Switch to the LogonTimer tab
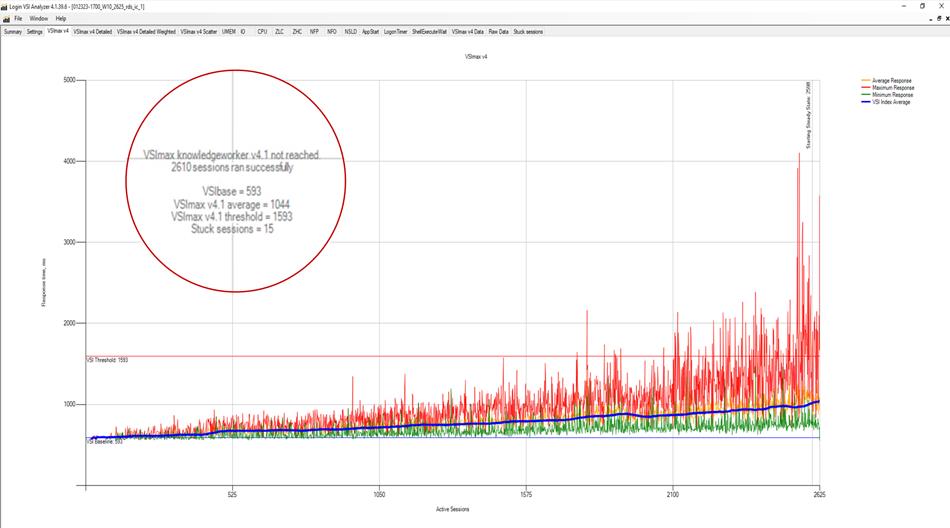This screenshot has width=950, height=528. (x=396, y=32)
